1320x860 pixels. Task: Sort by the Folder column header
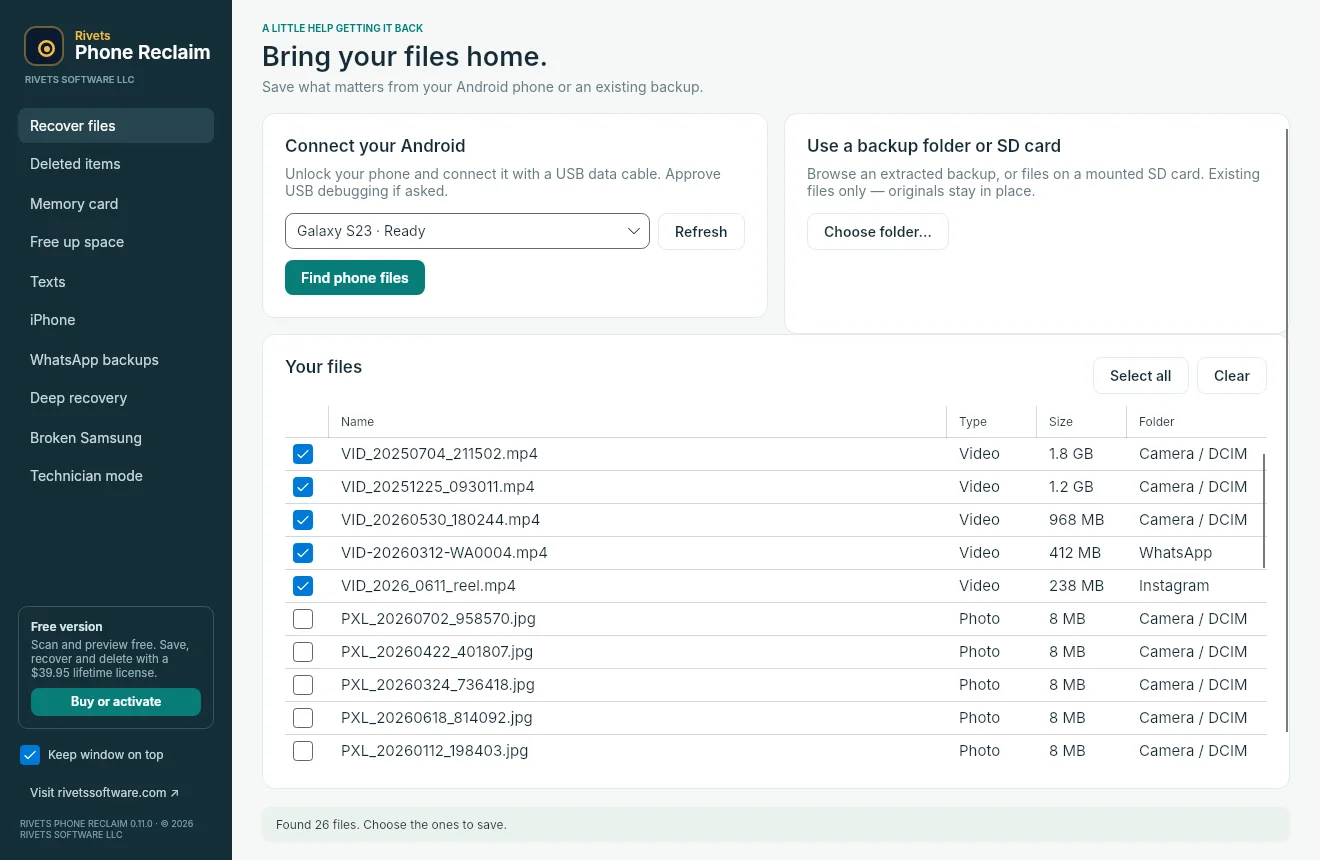tap(1197, 422)
